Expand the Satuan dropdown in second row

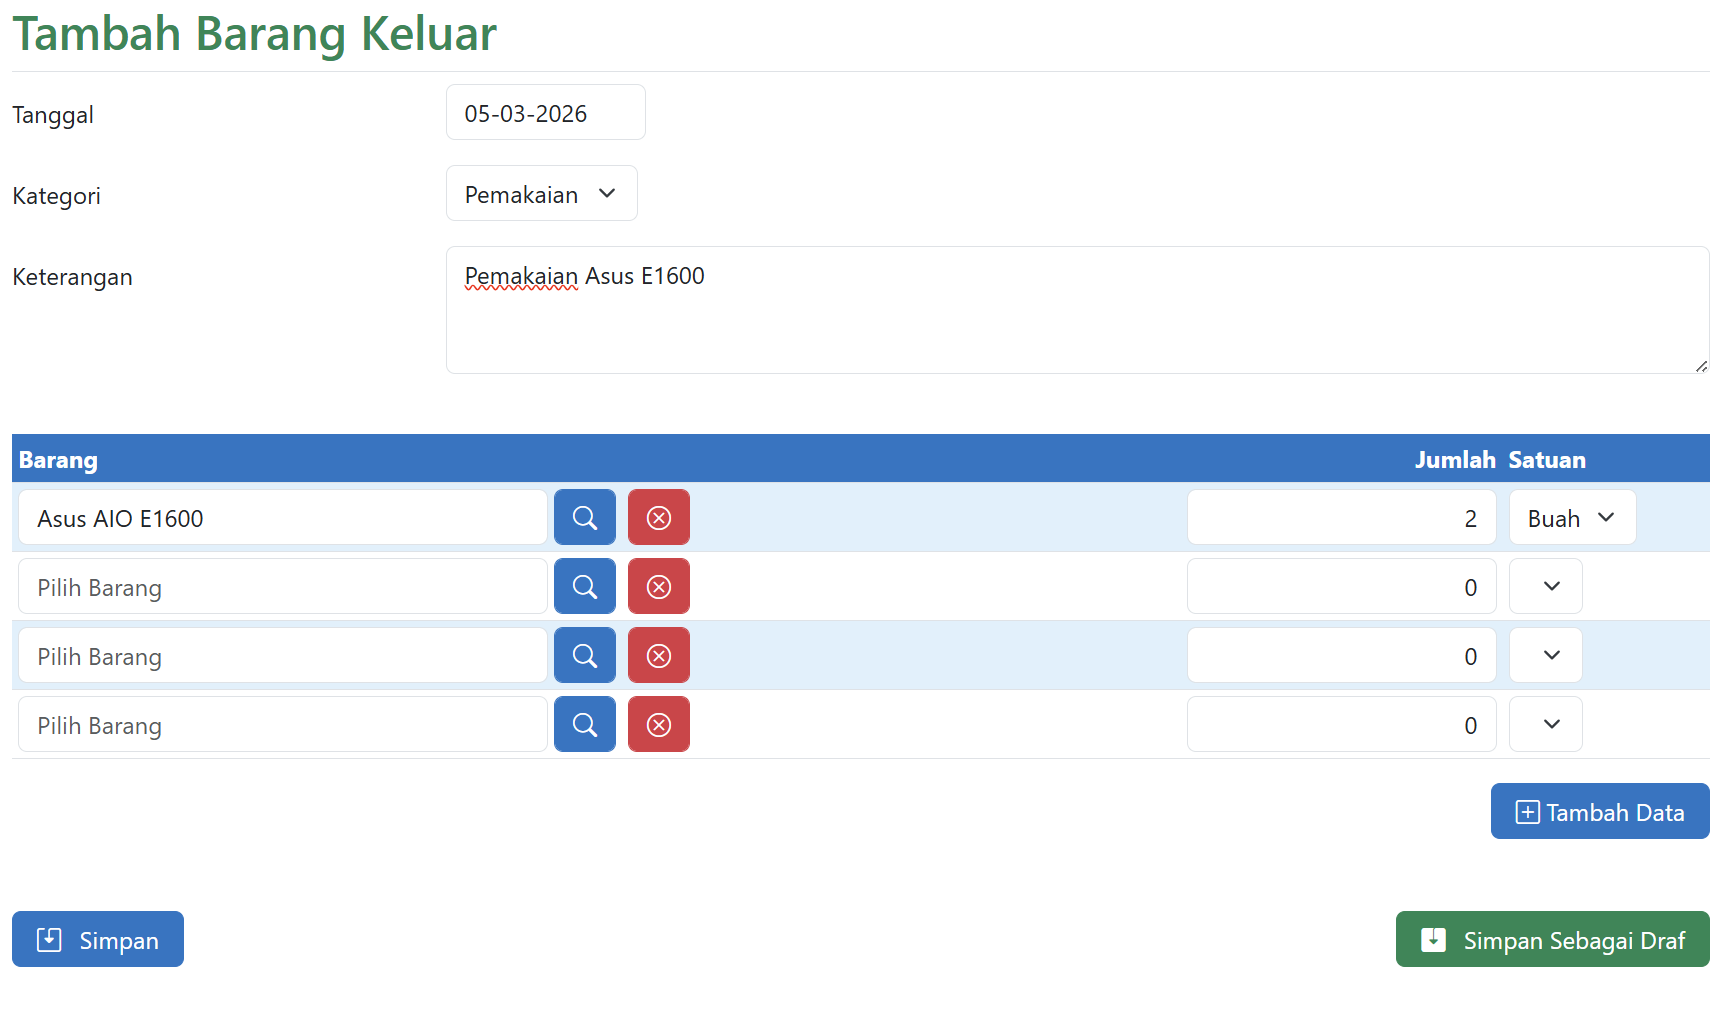[x=1546, y=586]
